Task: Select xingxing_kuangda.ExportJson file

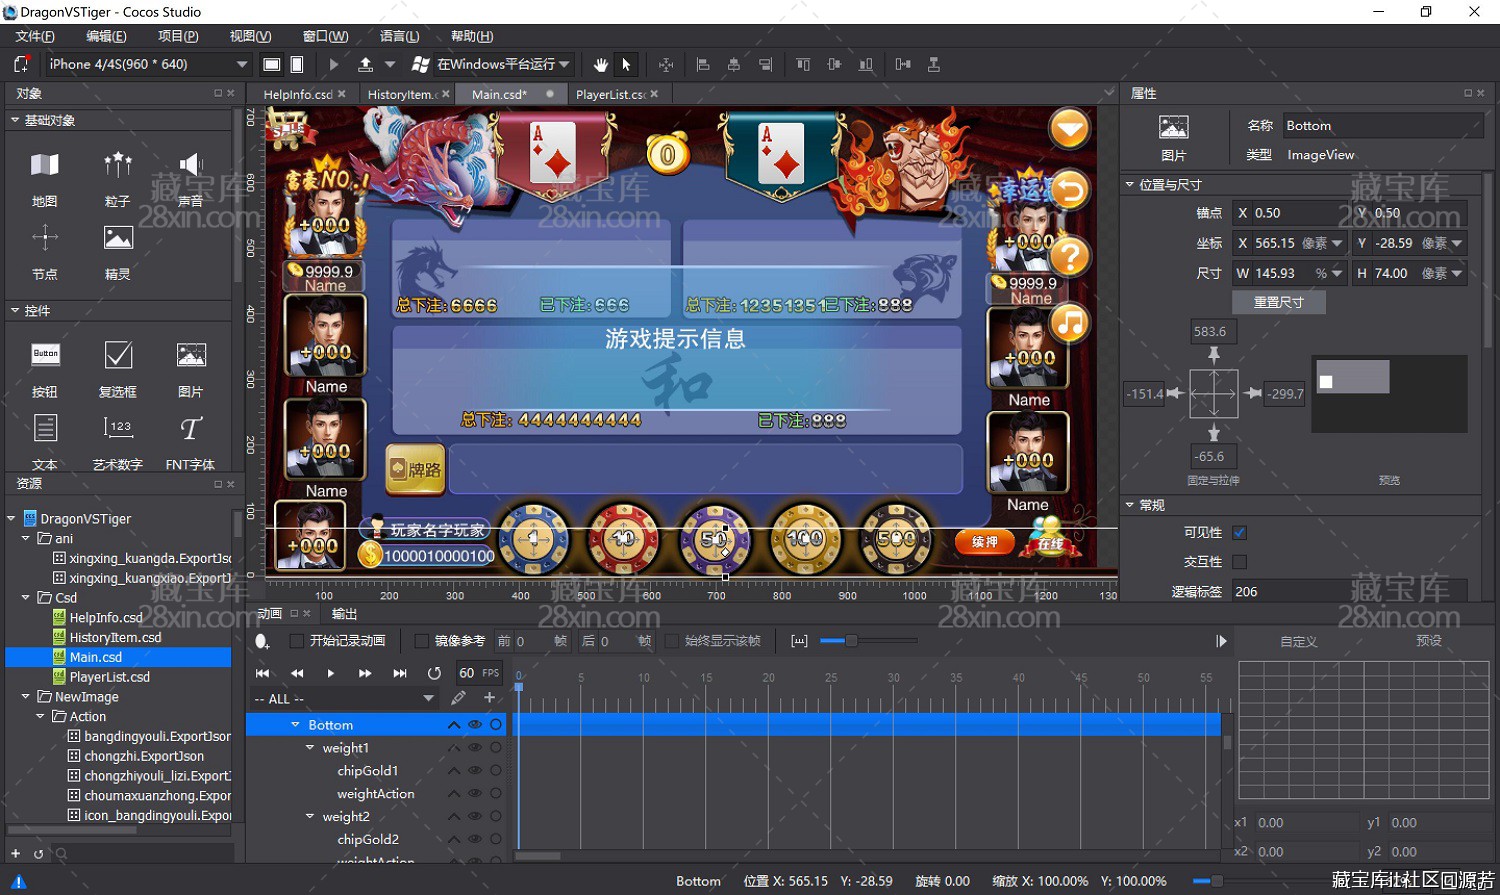Action: (x=150, y=558)
